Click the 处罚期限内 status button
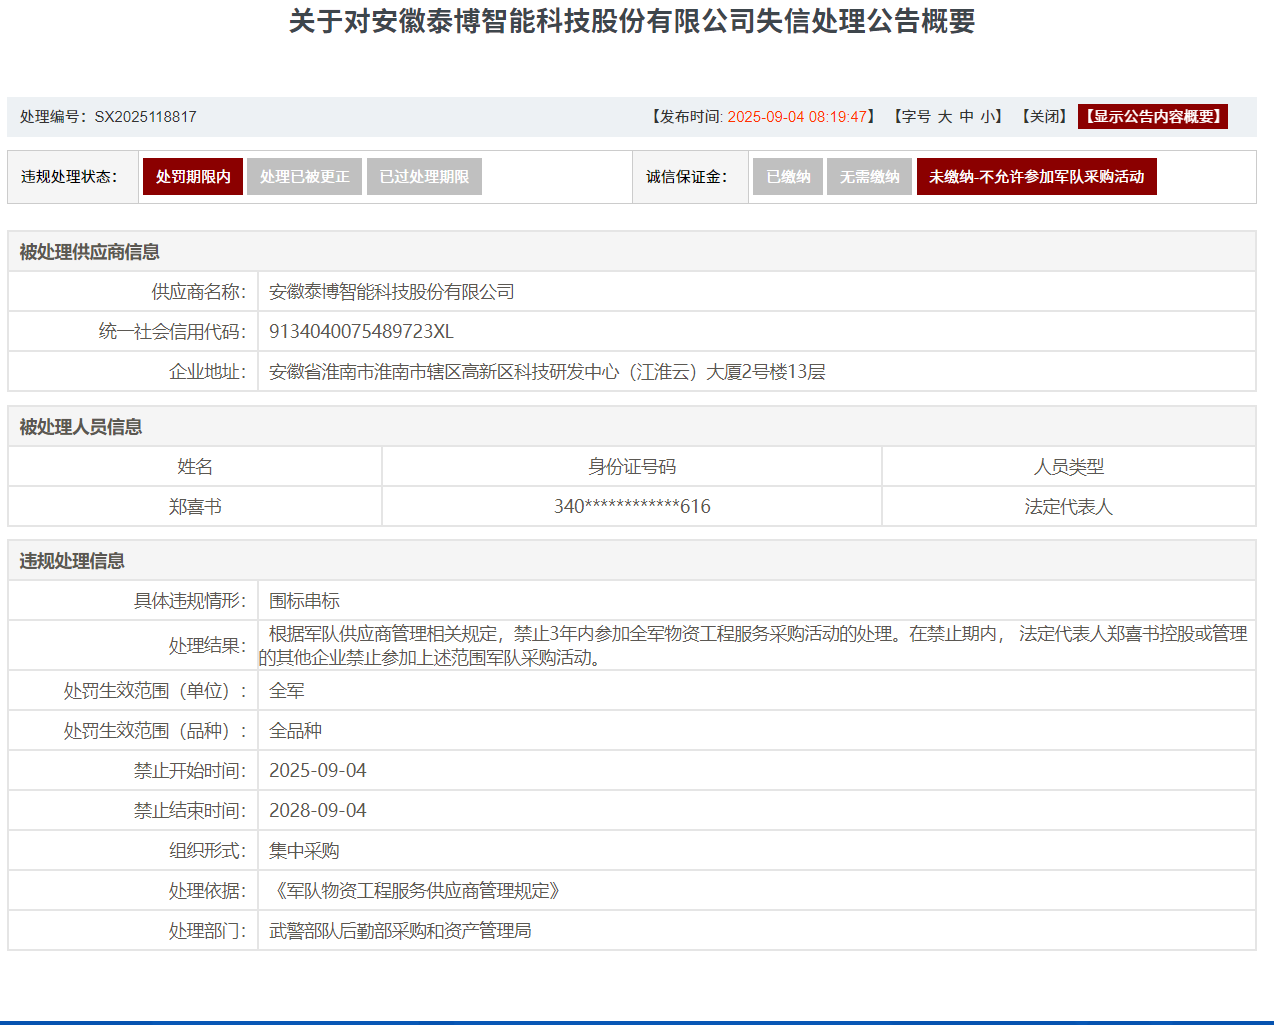 point(193,177)
